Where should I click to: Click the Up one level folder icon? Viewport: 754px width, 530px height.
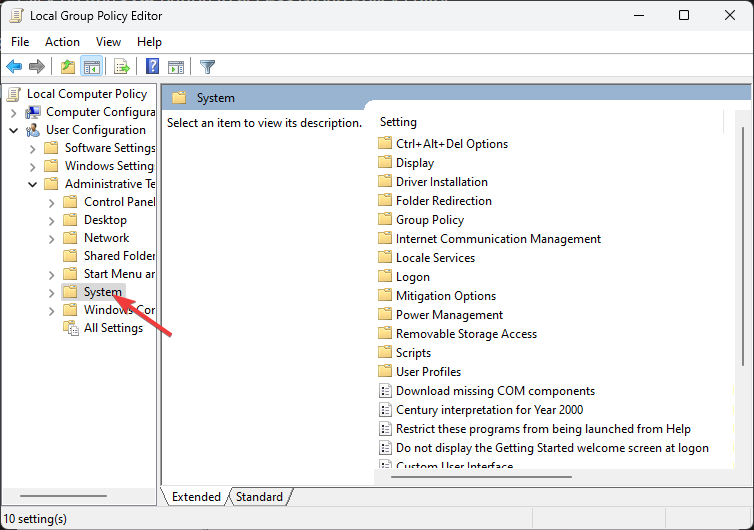click(68, 66)
